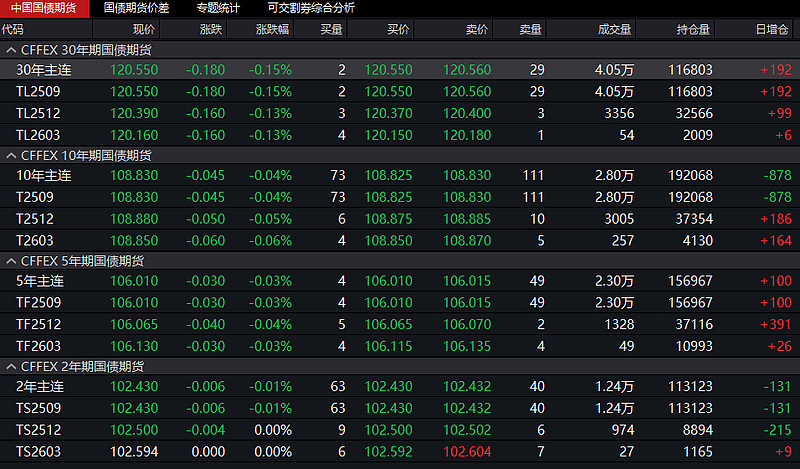Switch to the 中国国债期货 tab
Screen dimensions: 800x469
point(44,8)
